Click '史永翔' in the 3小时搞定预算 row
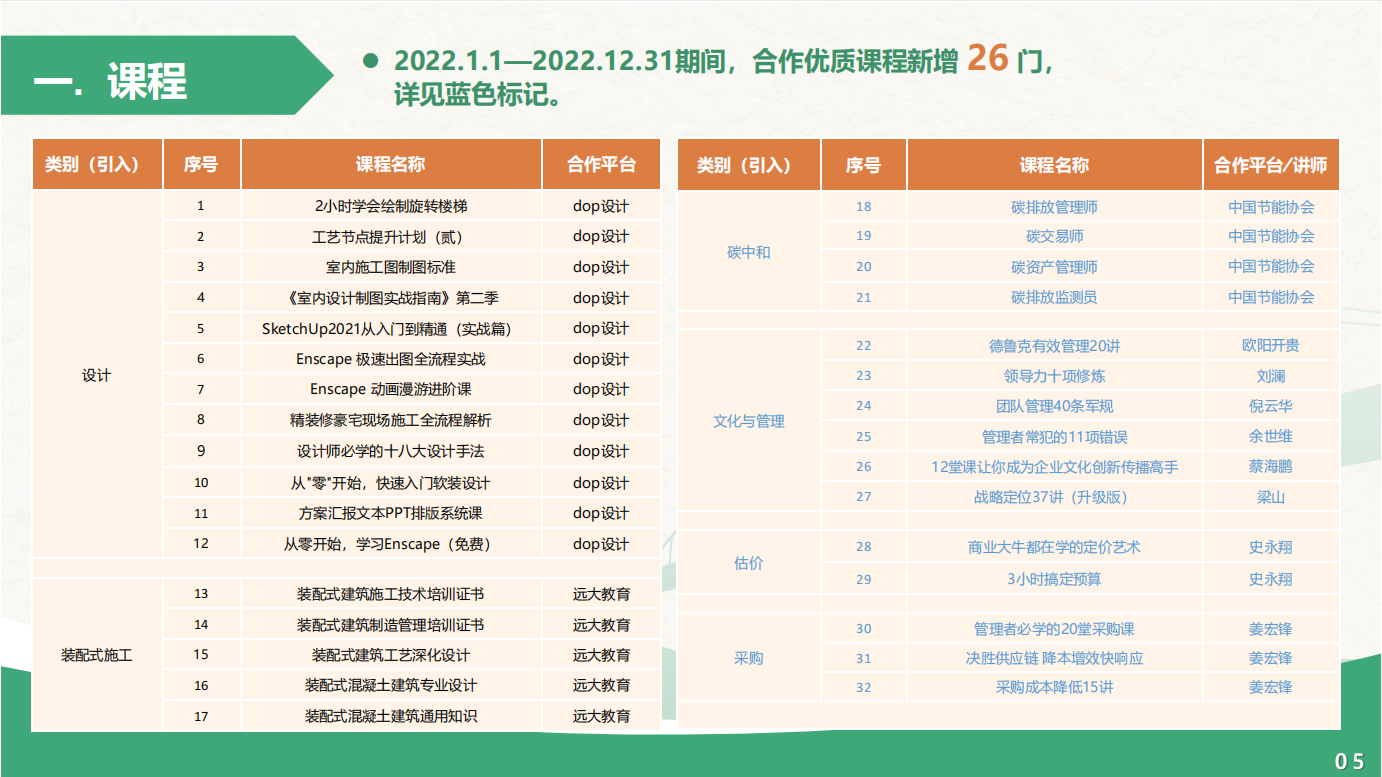 click(1271, 579)
